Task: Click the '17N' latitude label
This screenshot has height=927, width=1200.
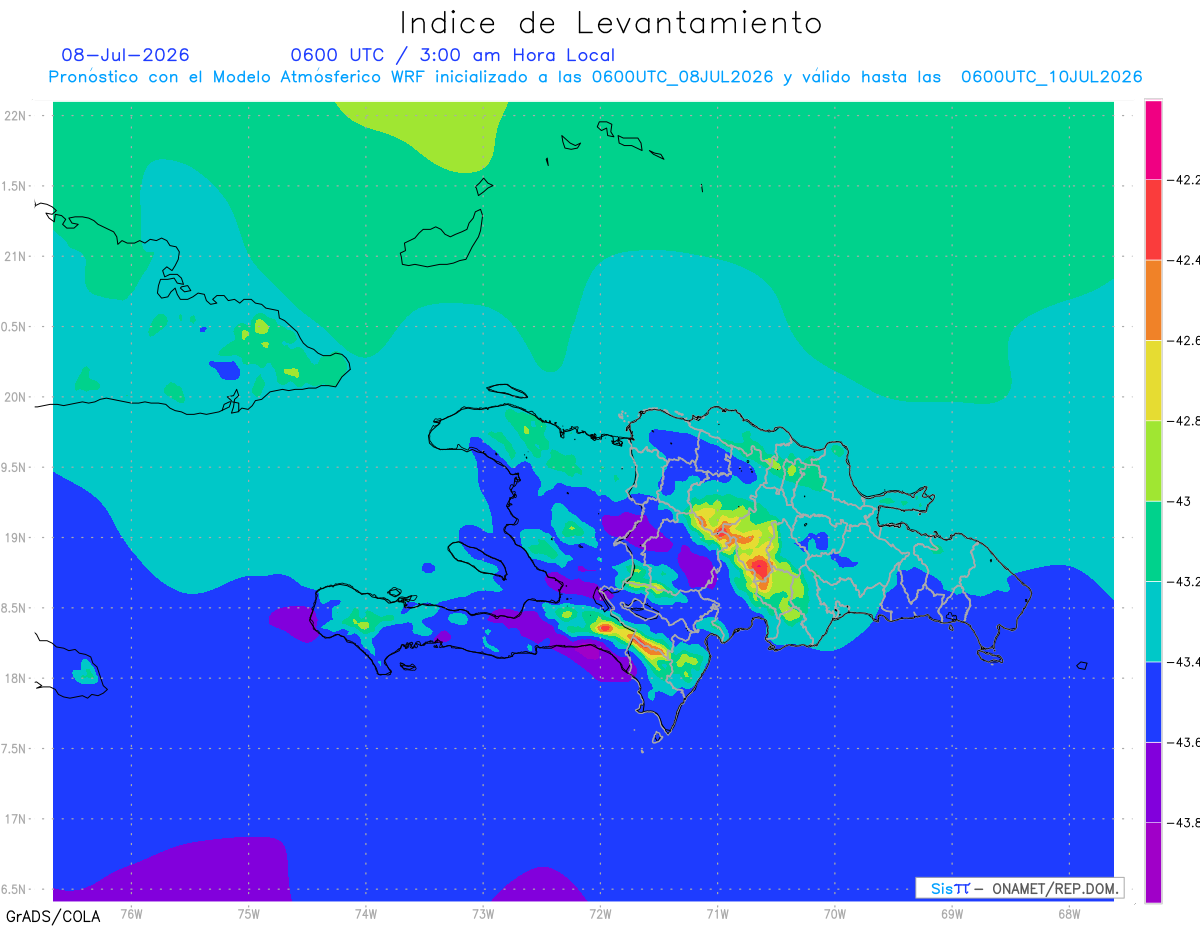Action: click(x=17, y=819)
